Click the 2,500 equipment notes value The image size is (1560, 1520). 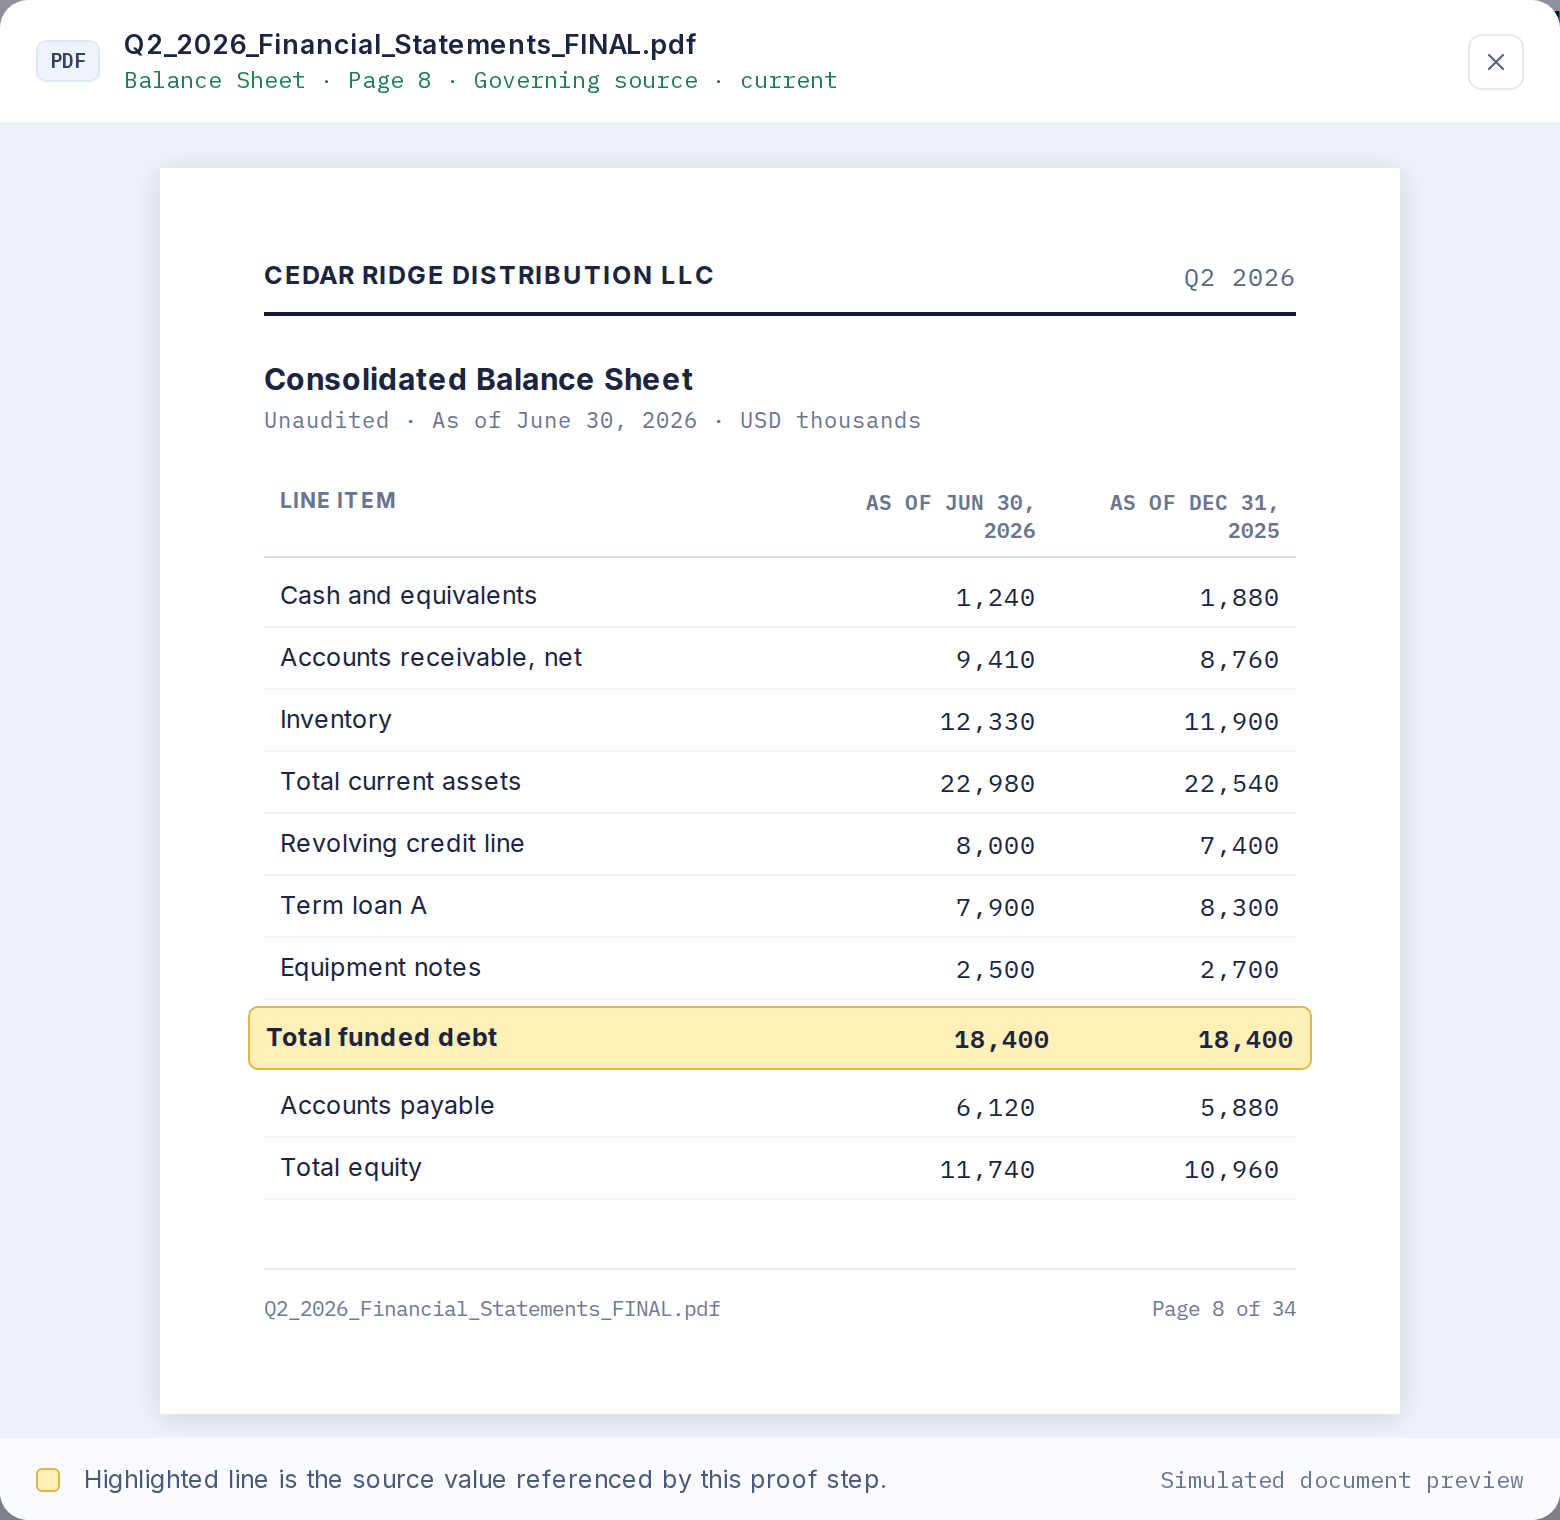[995, 970]
